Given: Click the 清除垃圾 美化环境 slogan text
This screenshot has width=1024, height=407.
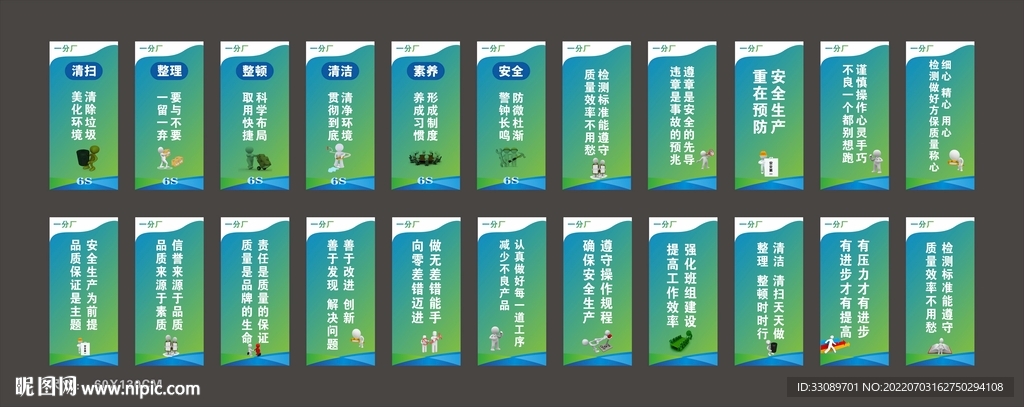Looking at the screenshot, I should pyautogui.click(x=84, y=116).
